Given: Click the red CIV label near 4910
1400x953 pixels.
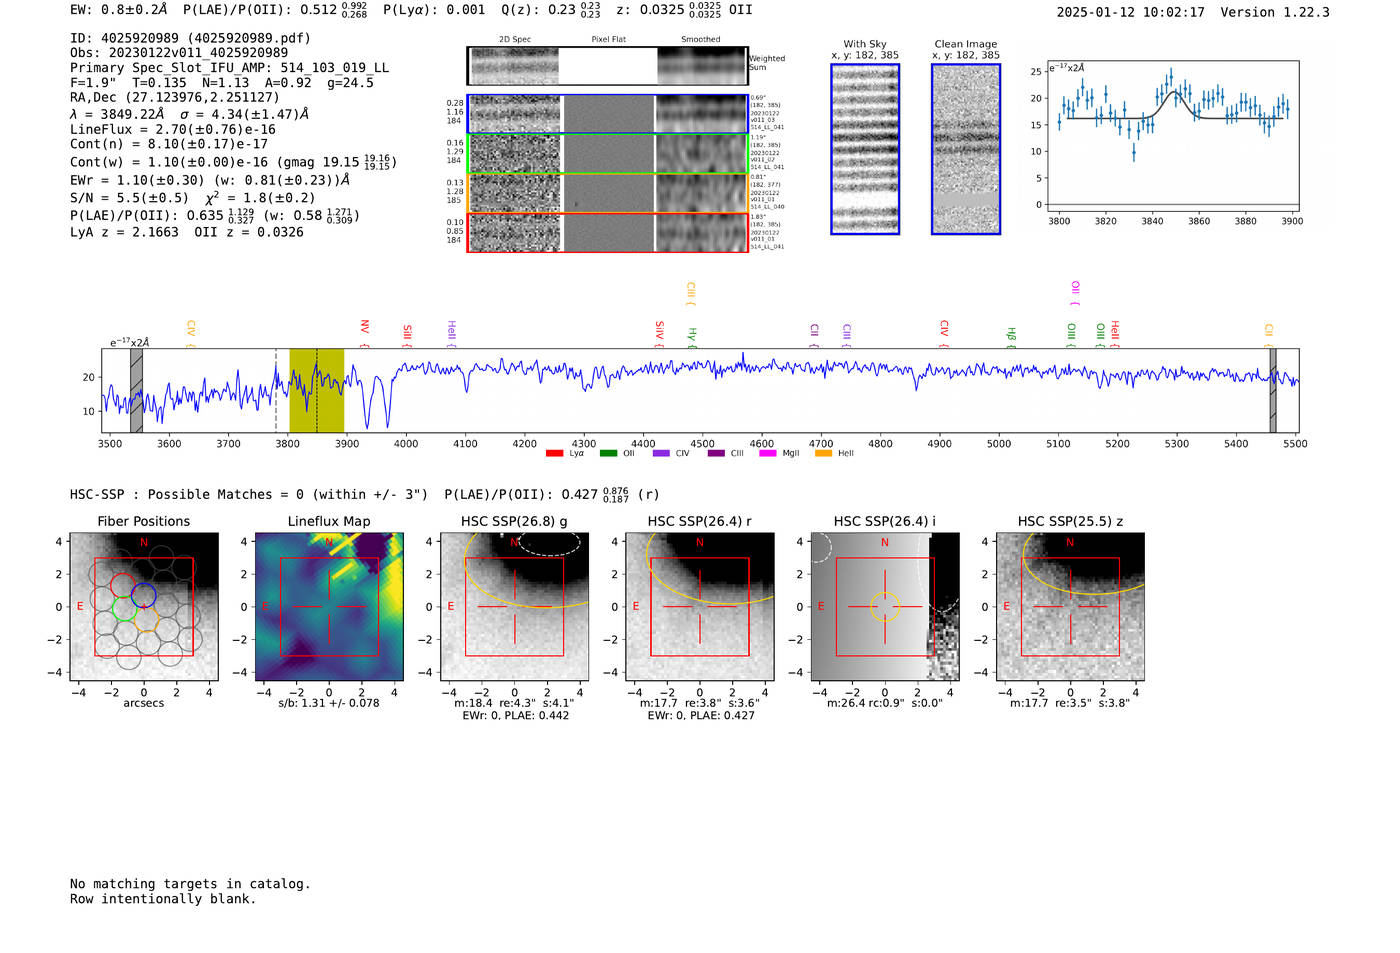Looking at the screenshot, I should click(944, 334).
